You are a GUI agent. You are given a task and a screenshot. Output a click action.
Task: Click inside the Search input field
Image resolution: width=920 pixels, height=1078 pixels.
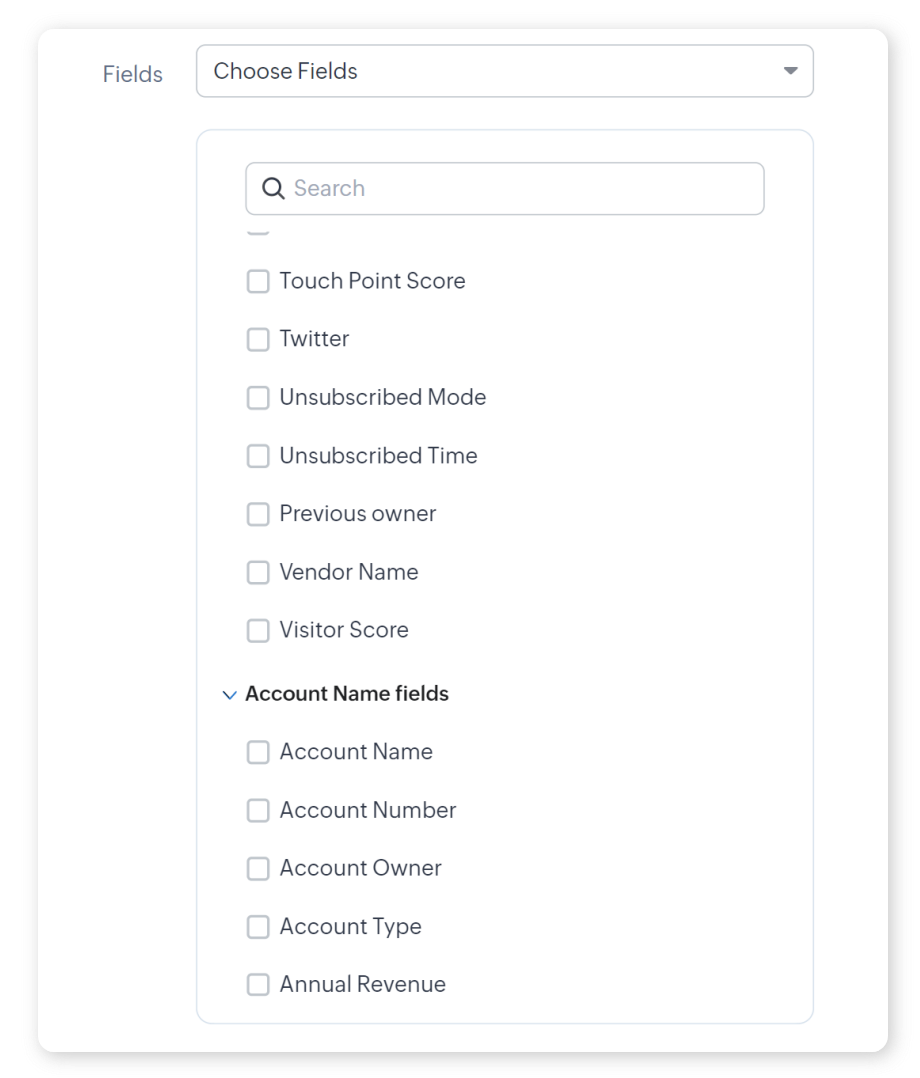pos(520,188)
